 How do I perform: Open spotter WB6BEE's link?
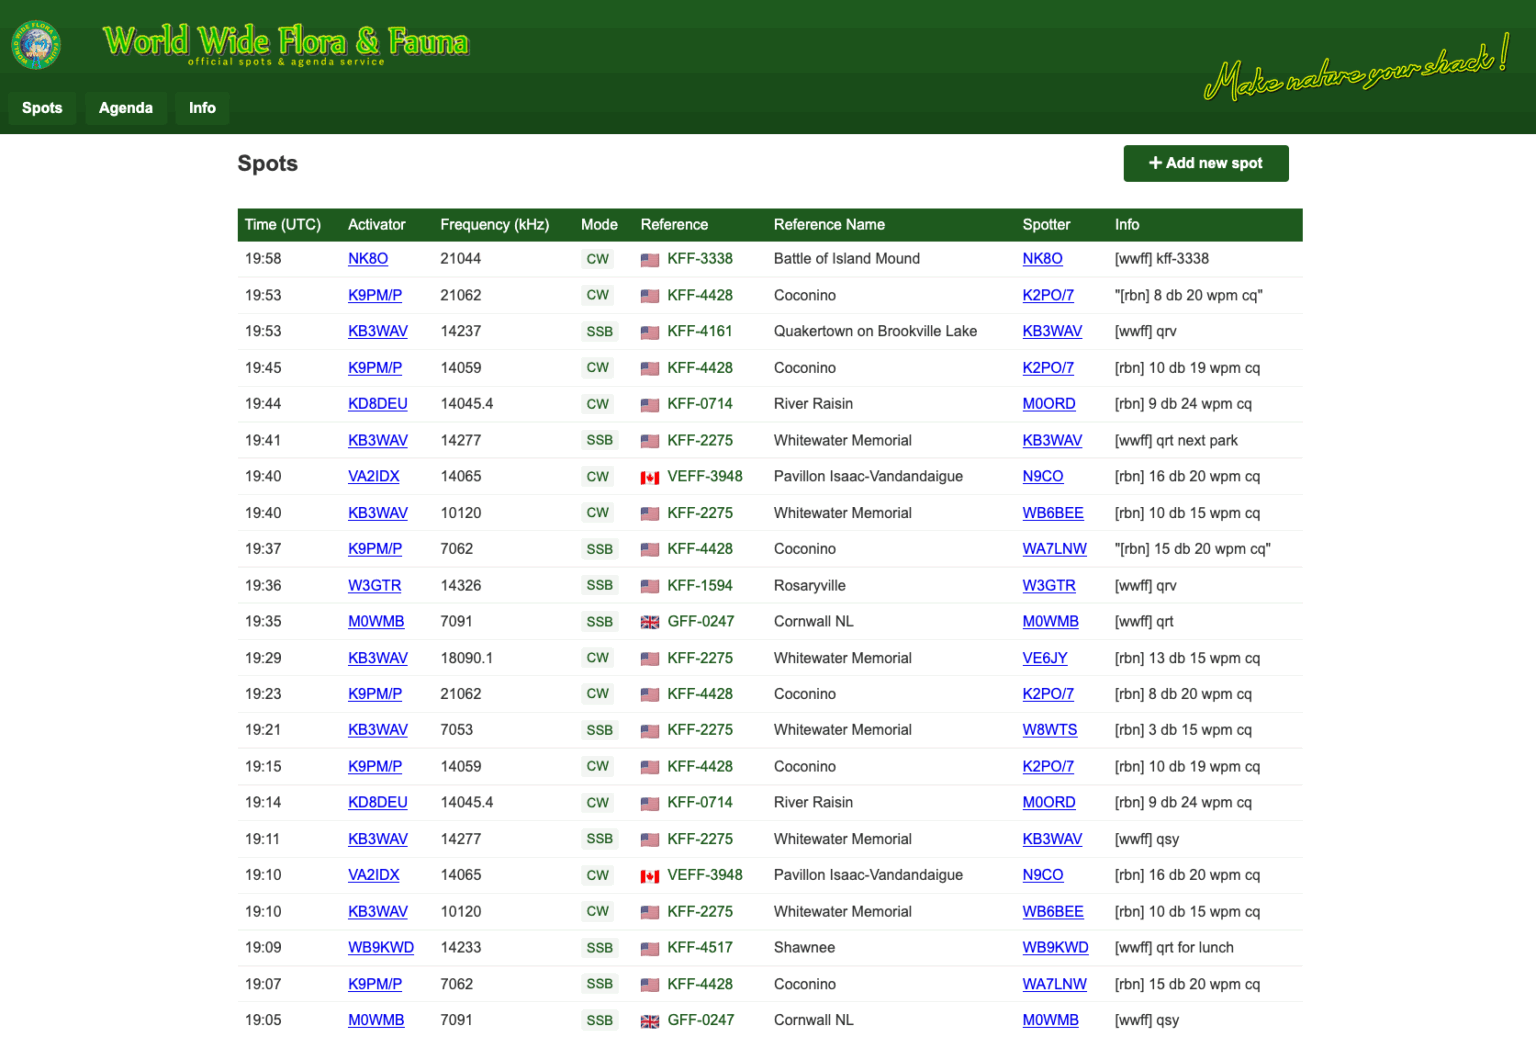1052,512
